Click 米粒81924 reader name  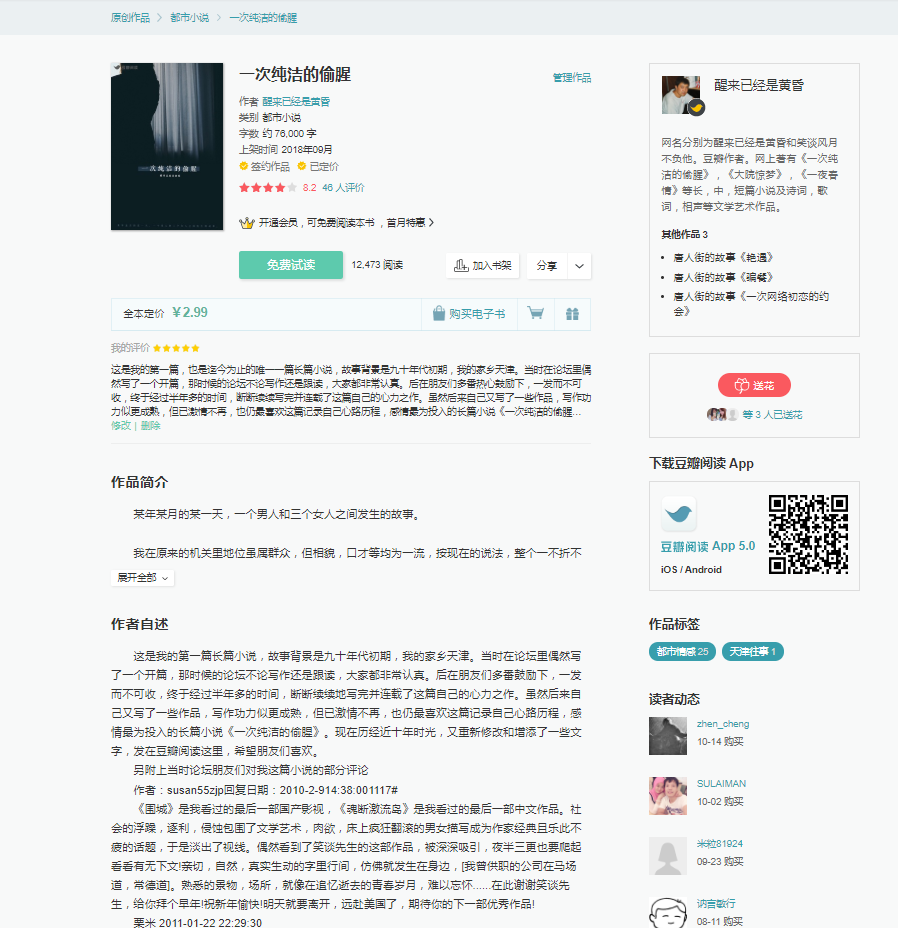click(720, 844)
